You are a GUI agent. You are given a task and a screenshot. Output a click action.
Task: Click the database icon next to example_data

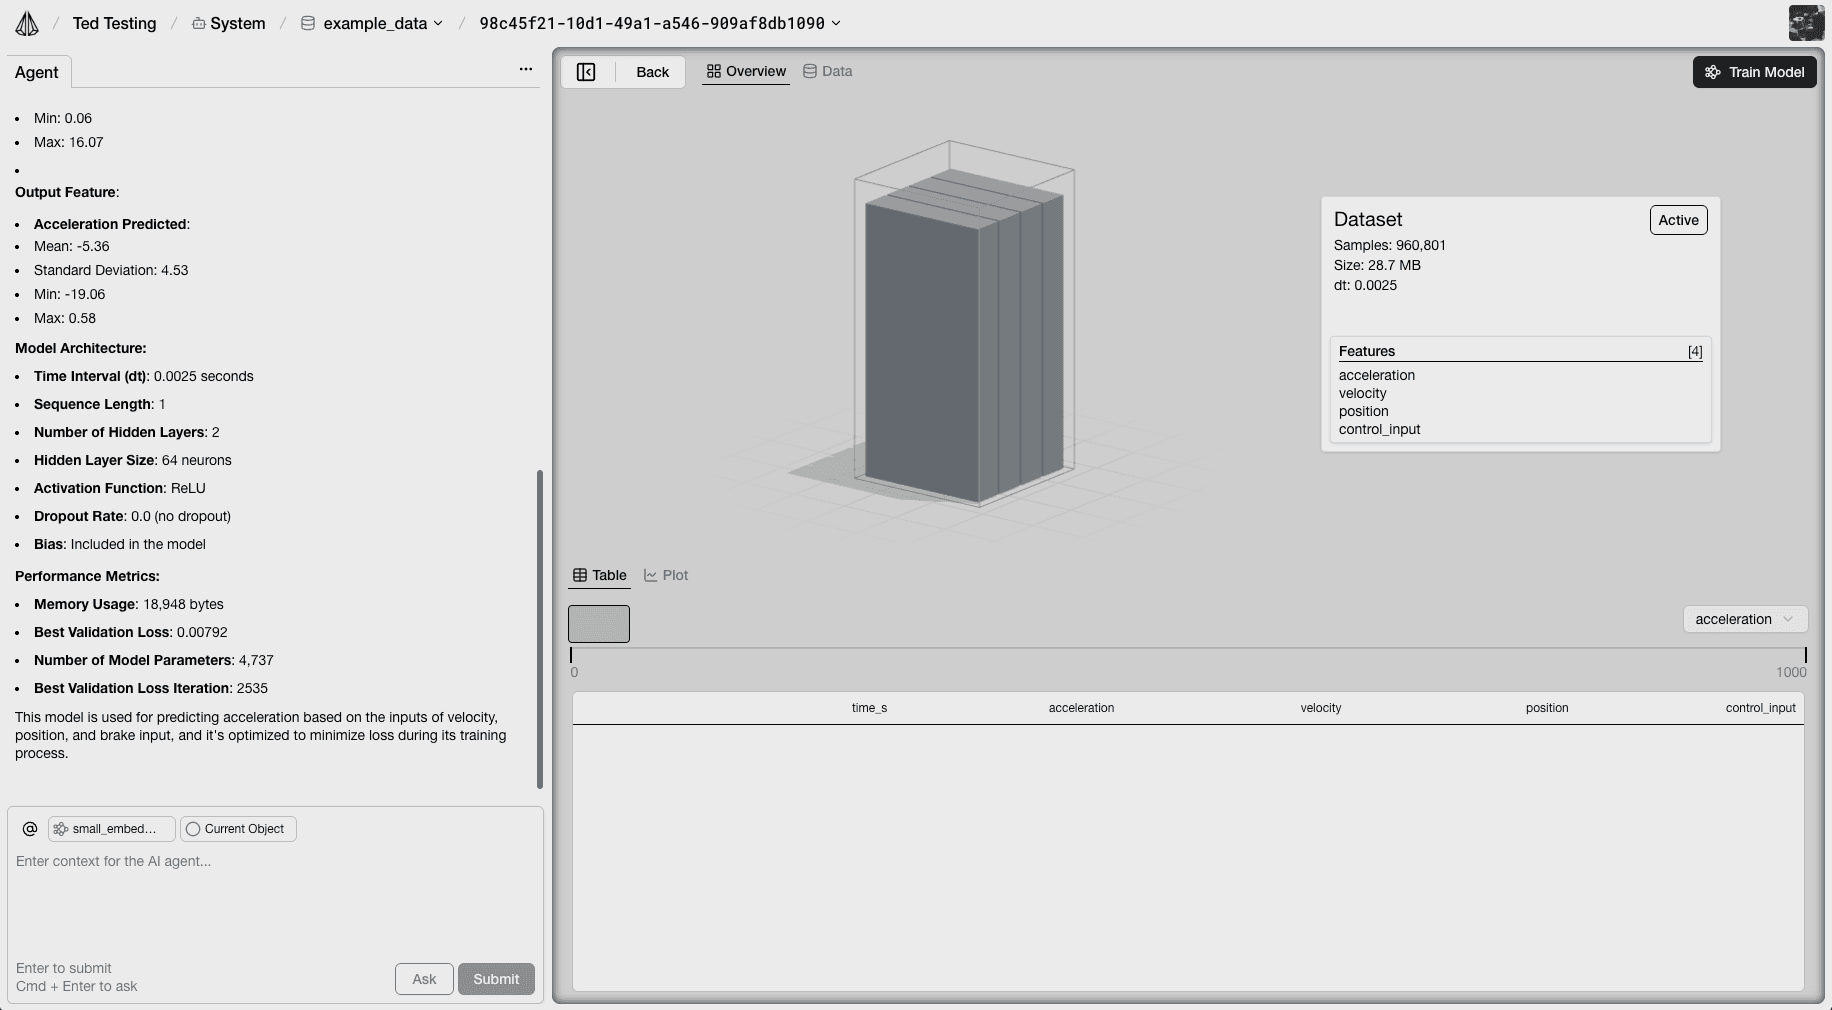point(308,23)
